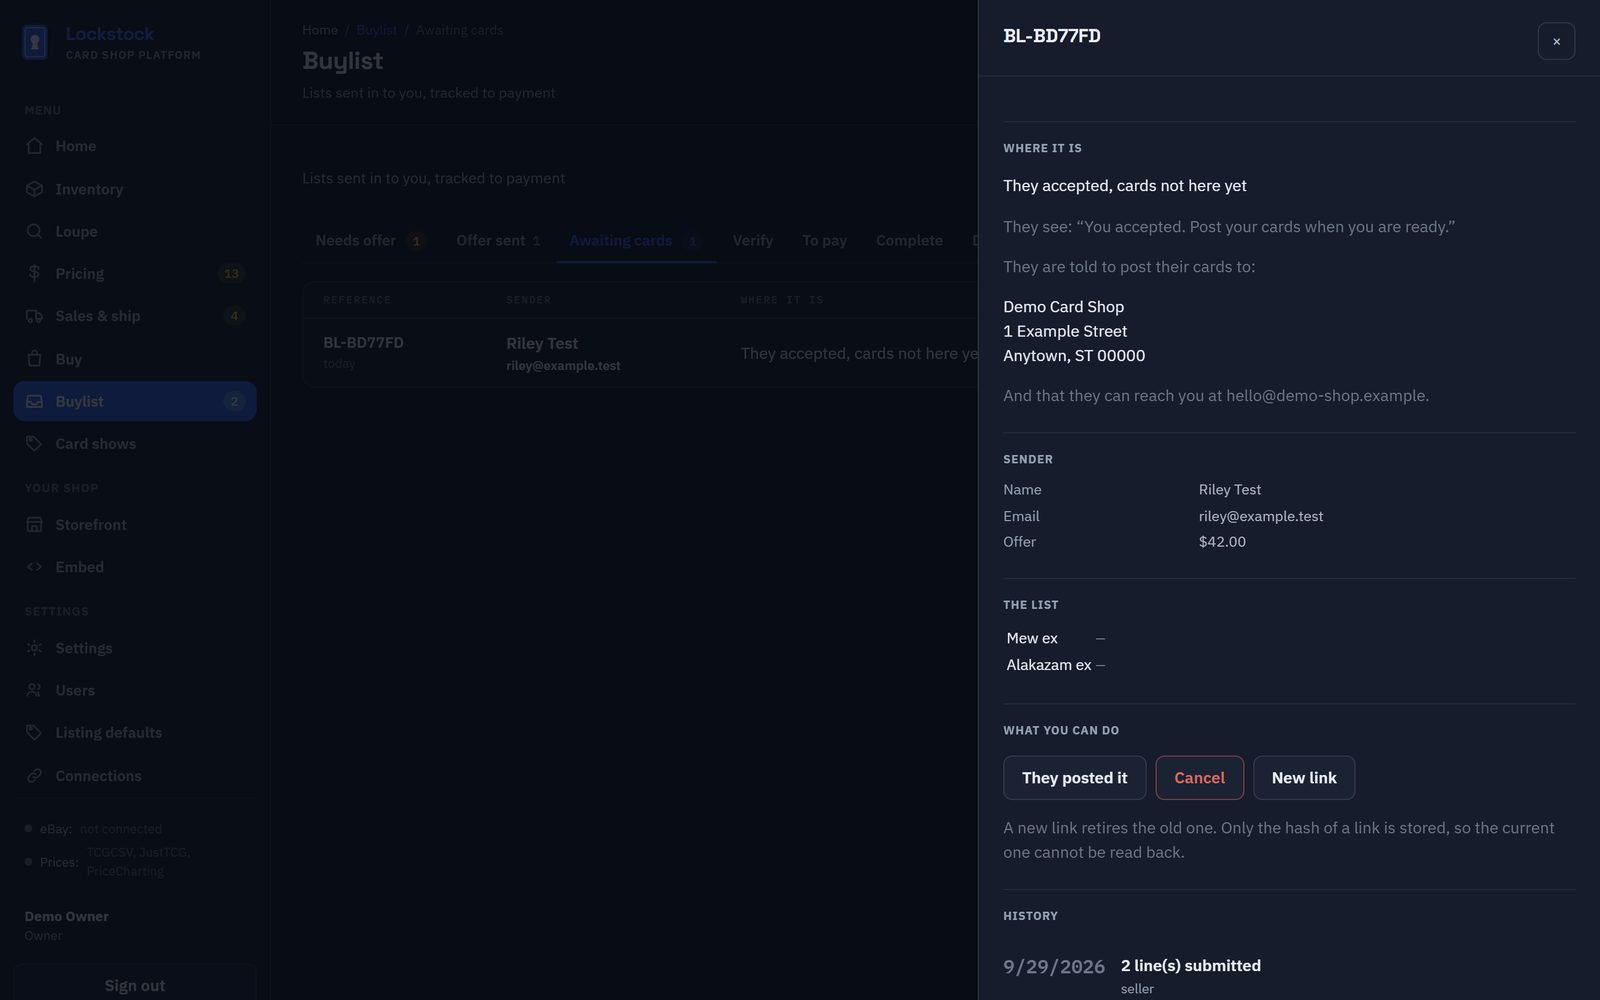Click riley@example.test in the table row
Screen dimensions: 1600x1000
563,366
